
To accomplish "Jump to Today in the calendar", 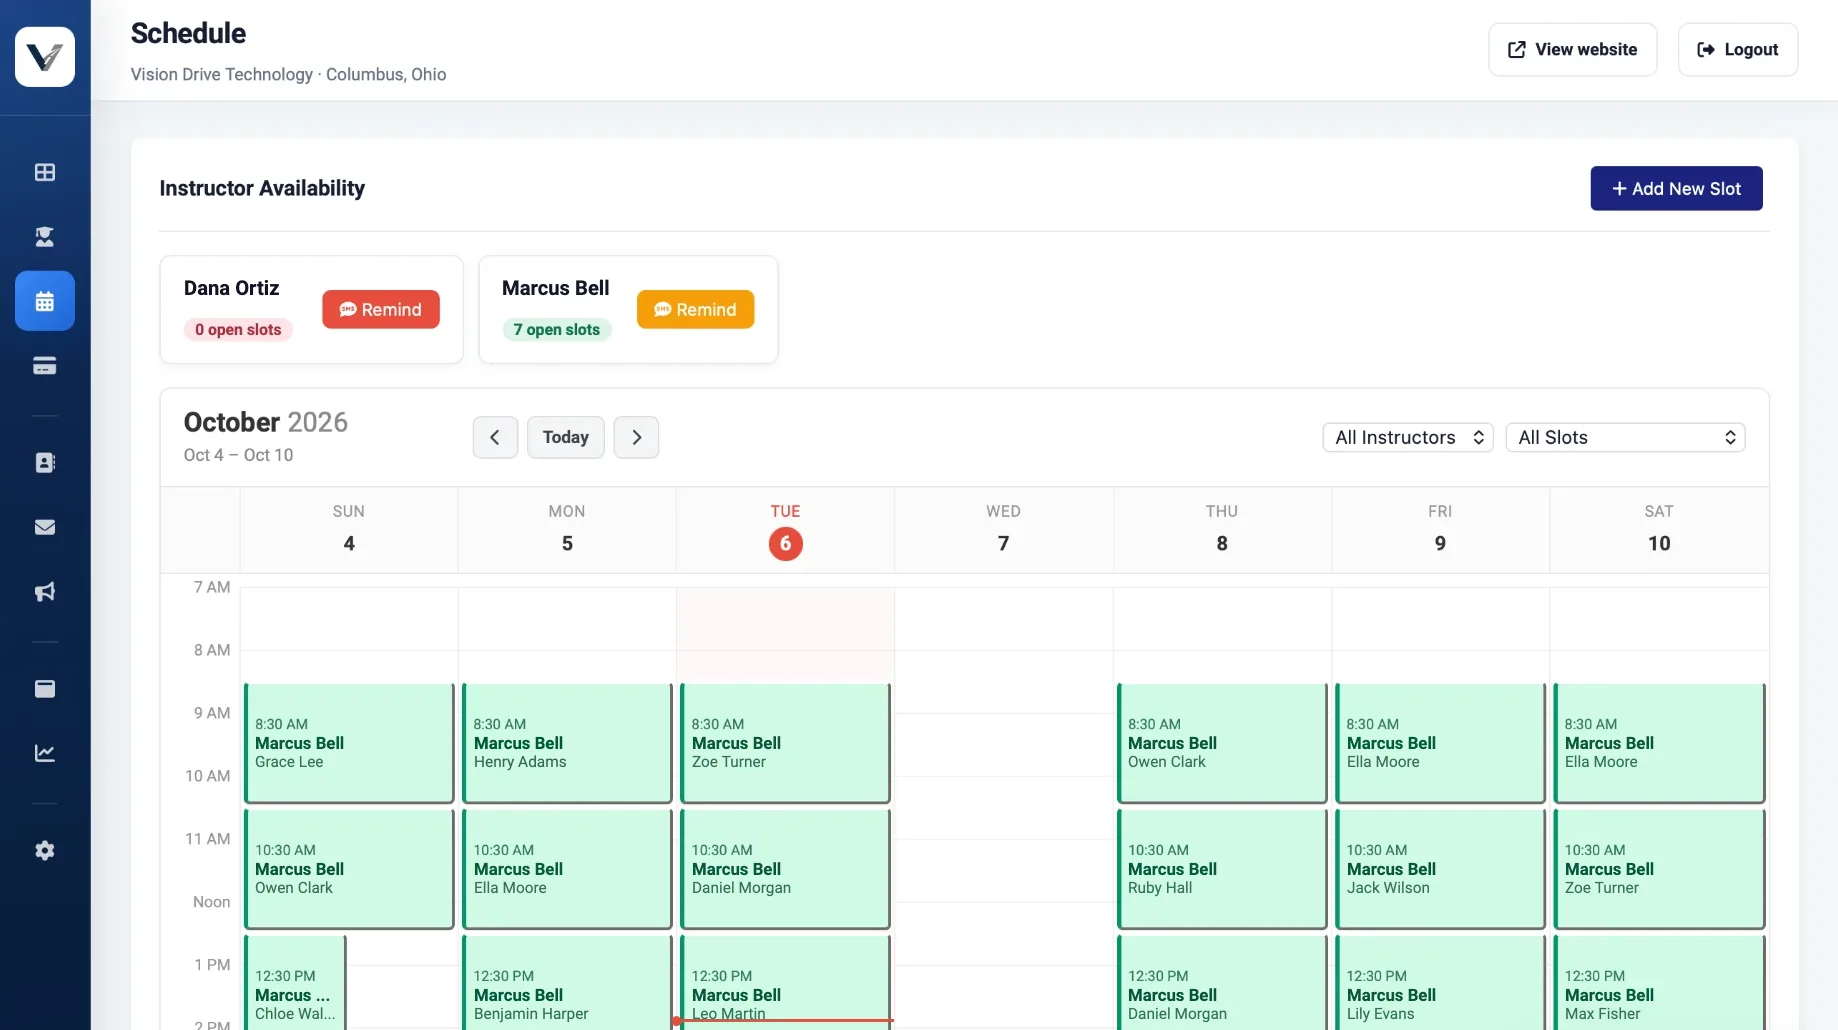I will click(566, 437).
